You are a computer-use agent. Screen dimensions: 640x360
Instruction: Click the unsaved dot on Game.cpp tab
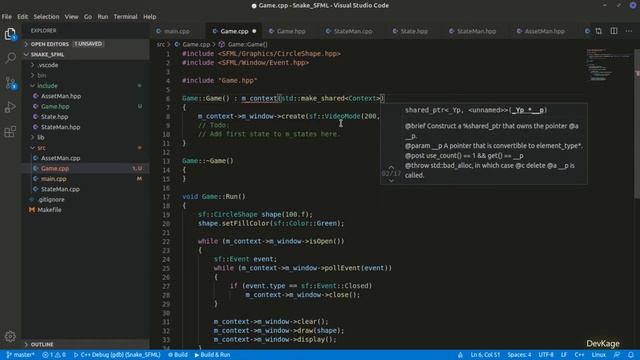(x=254, y=31)
